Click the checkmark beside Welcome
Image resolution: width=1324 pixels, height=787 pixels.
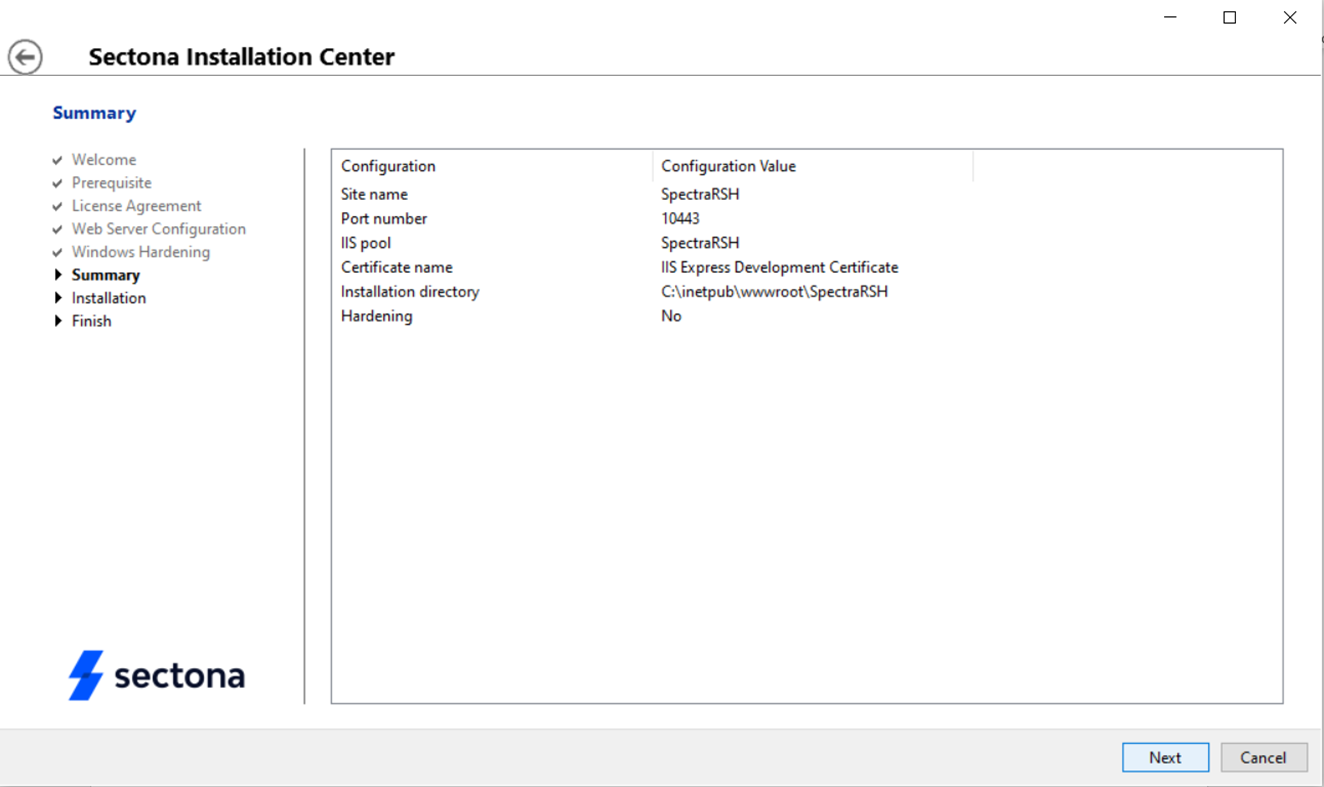58,160
